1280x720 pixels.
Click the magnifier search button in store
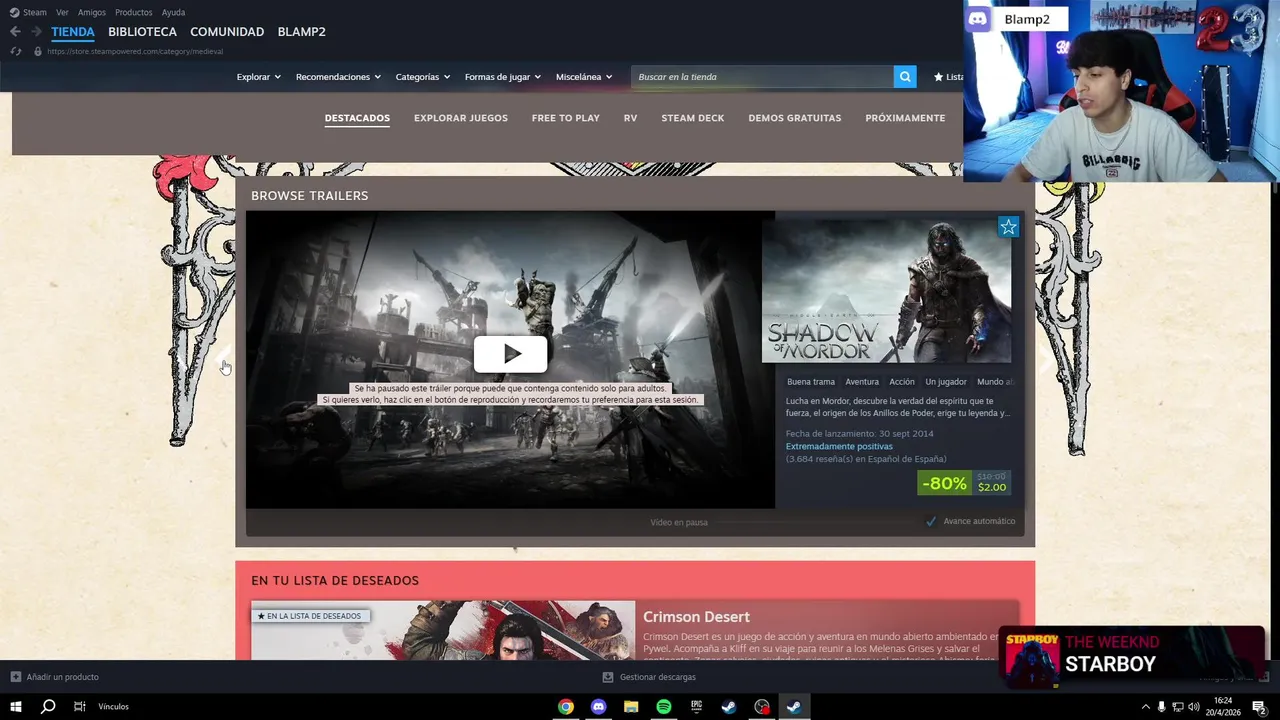click(x=905, y=77)
